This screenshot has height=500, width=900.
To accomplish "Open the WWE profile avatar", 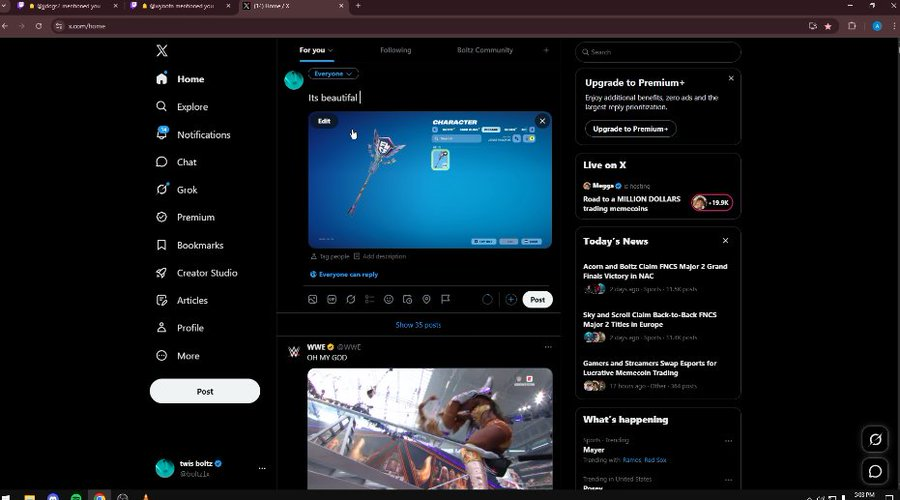I will tap(294, 352).
